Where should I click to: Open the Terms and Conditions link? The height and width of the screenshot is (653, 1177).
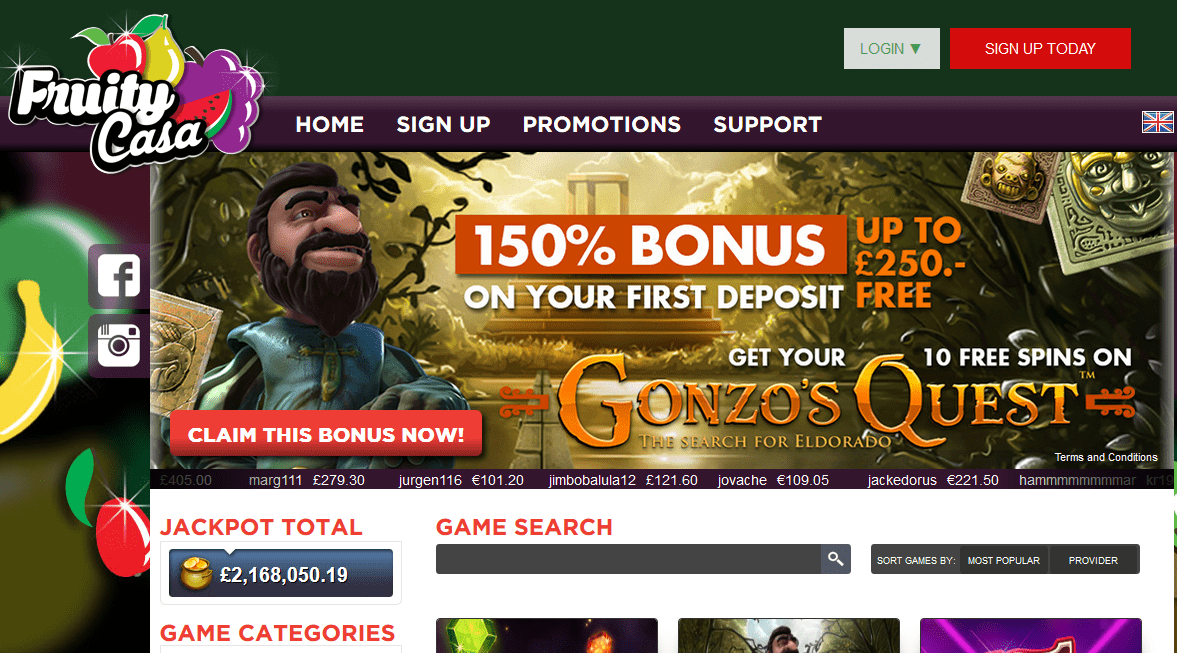tap(1106, 457)
